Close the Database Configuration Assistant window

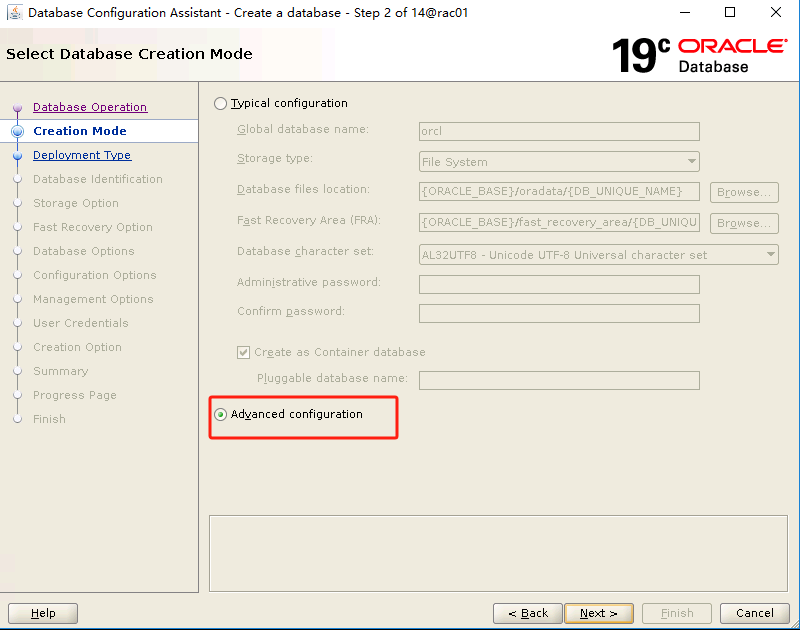click(x=776, y=12)
